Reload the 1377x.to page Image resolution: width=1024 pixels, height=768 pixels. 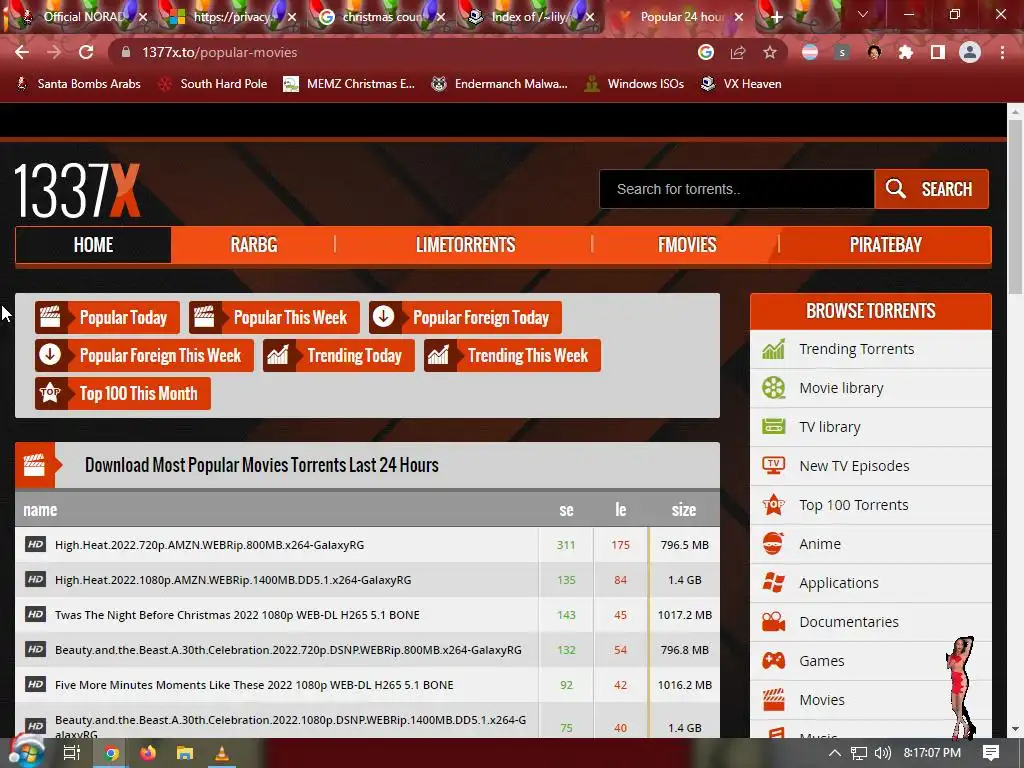pyautogui.click(x=86, y=52)
